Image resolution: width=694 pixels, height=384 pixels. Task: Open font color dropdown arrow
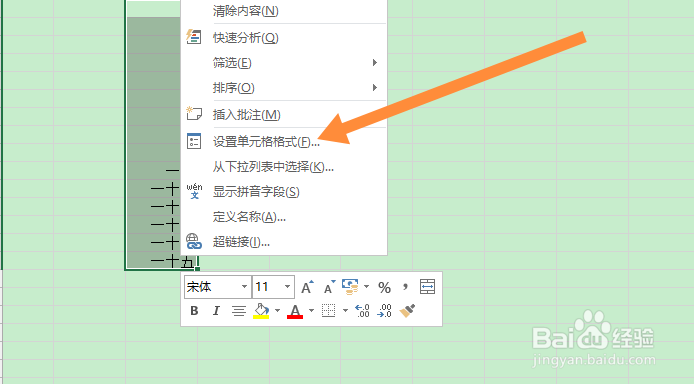[x=312, y=311]
